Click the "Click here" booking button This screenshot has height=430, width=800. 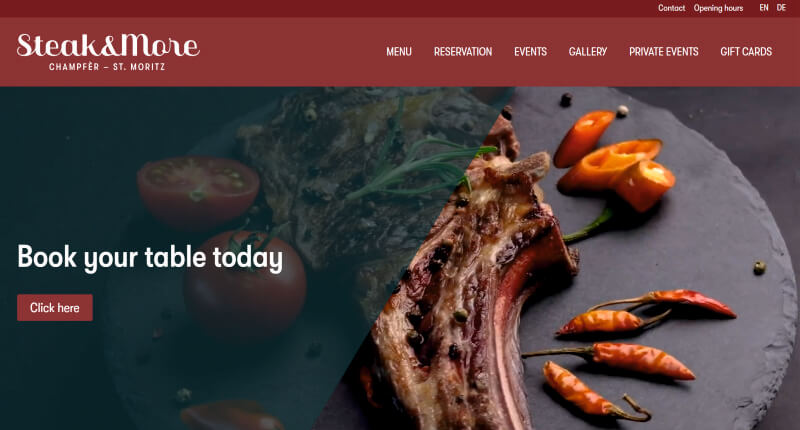[55, 308]
